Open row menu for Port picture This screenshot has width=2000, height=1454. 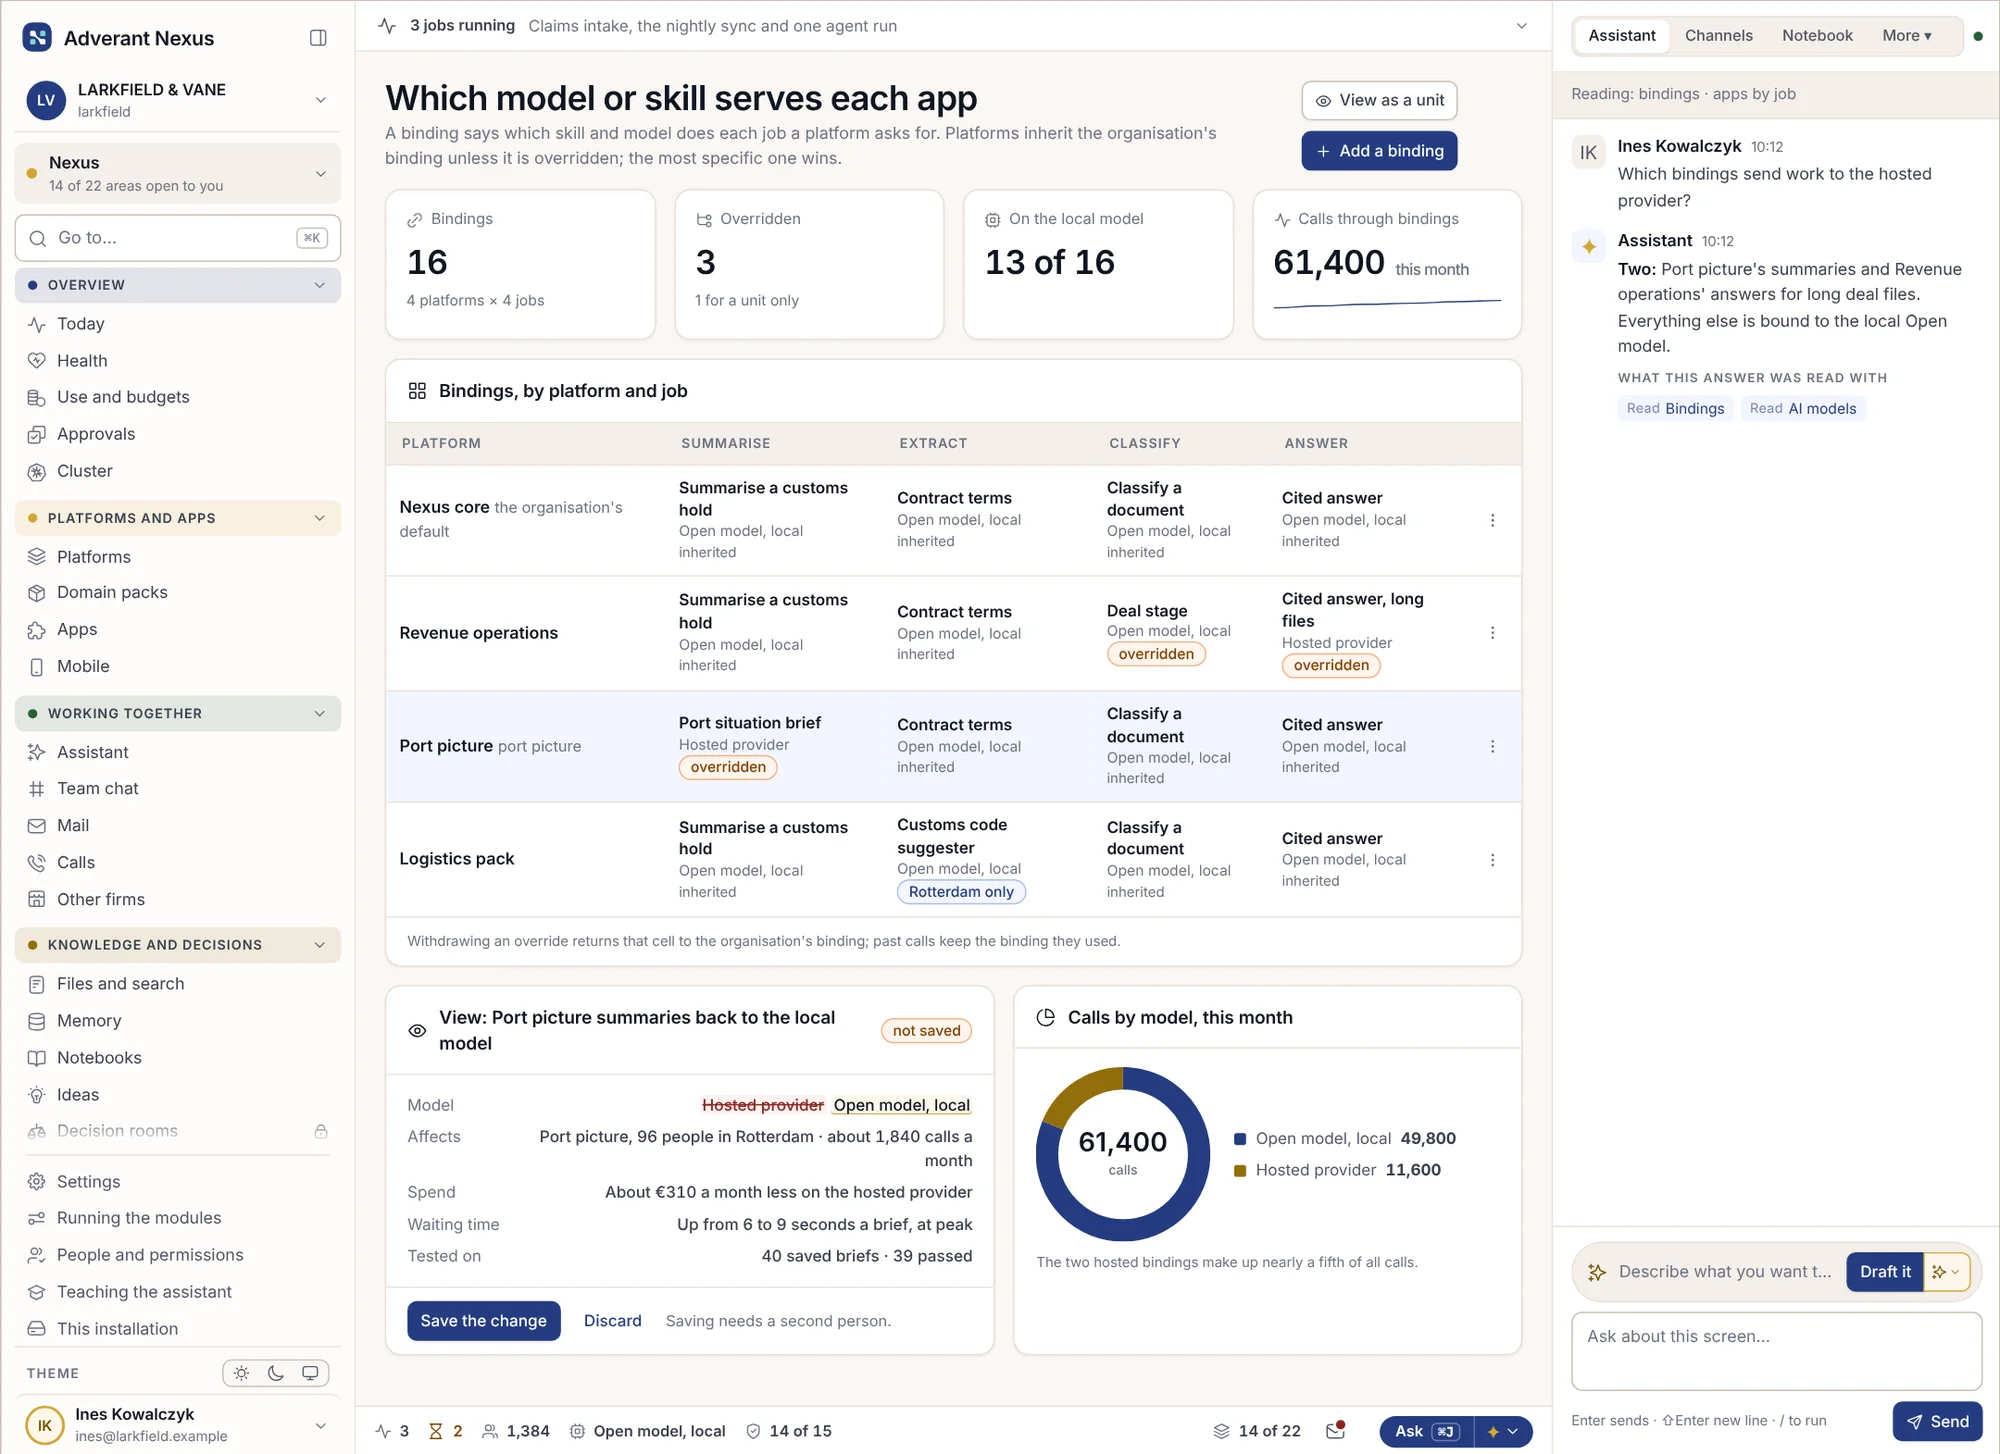1492,747
